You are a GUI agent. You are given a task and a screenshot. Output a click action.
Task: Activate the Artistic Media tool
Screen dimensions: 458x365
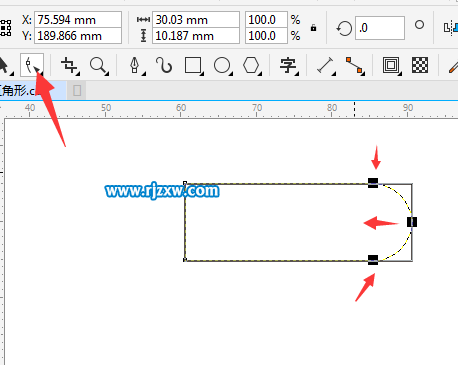164,65
